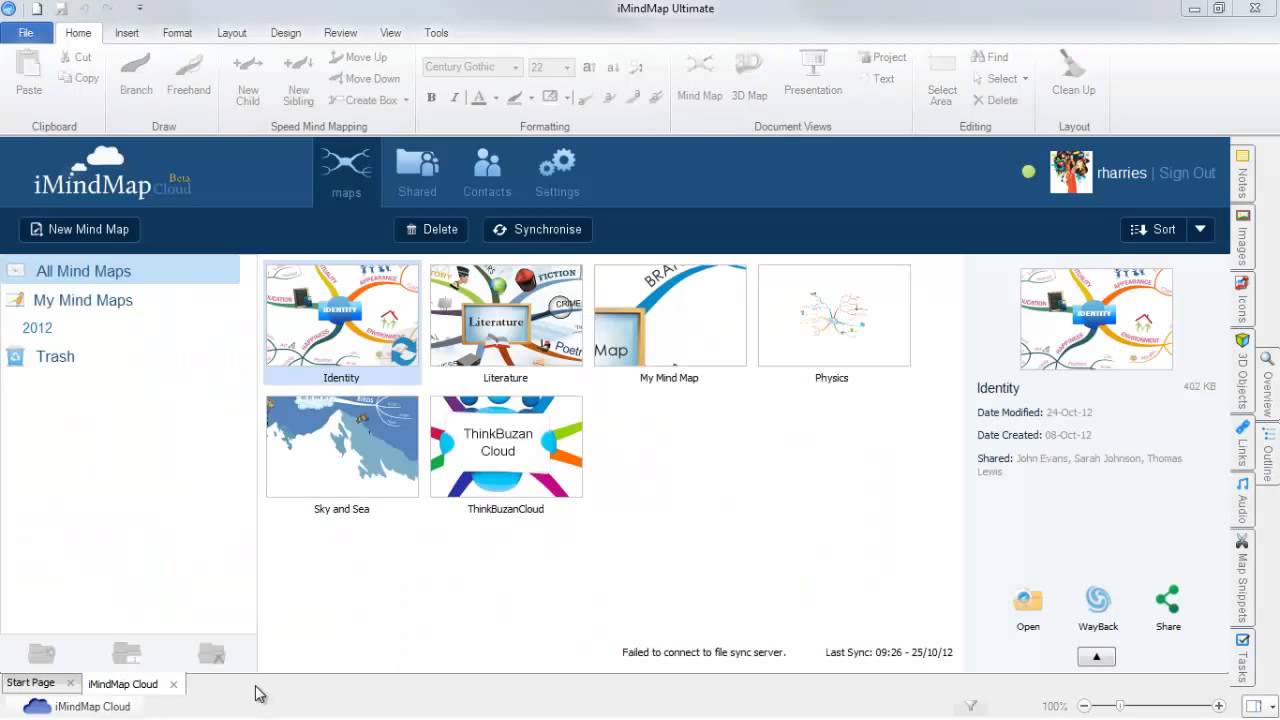This screenshot has width=1280, height=720.
Task: Open the Icons side panel
Action: tap(1243, 300)
